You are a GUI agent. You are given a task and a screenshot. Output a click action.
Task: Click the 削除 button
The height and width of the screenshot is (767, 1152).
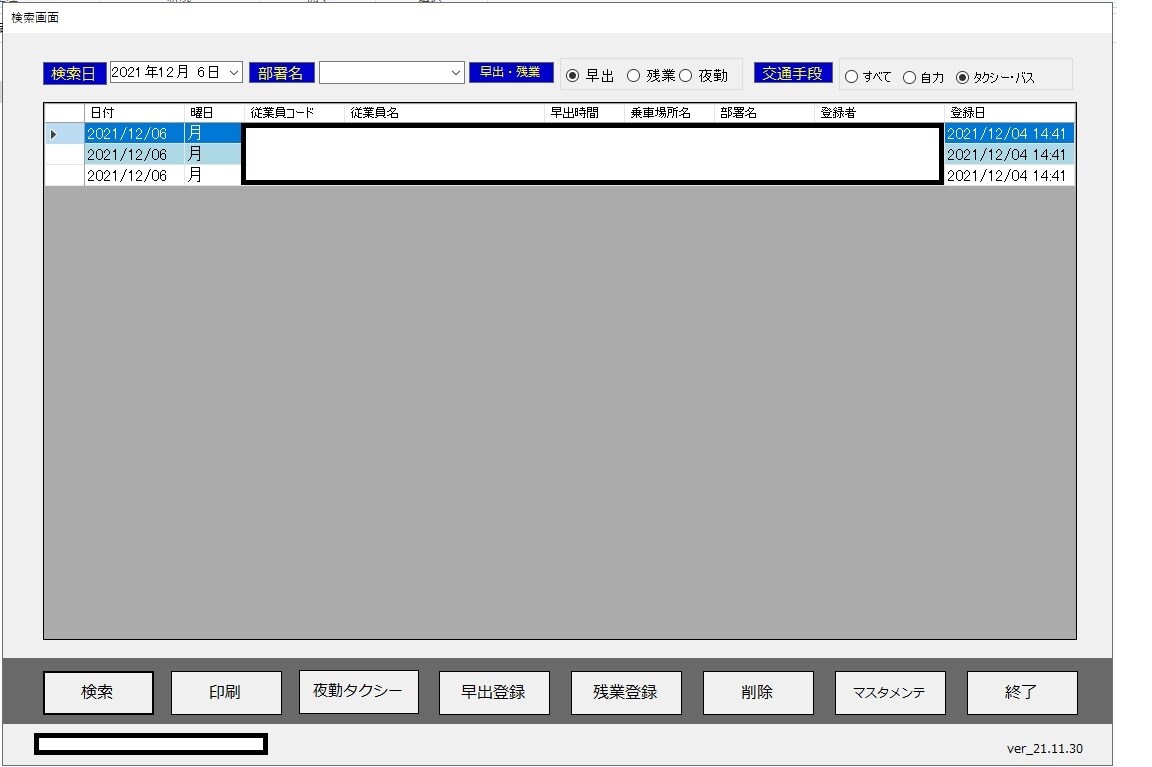(x=758, y=692)
